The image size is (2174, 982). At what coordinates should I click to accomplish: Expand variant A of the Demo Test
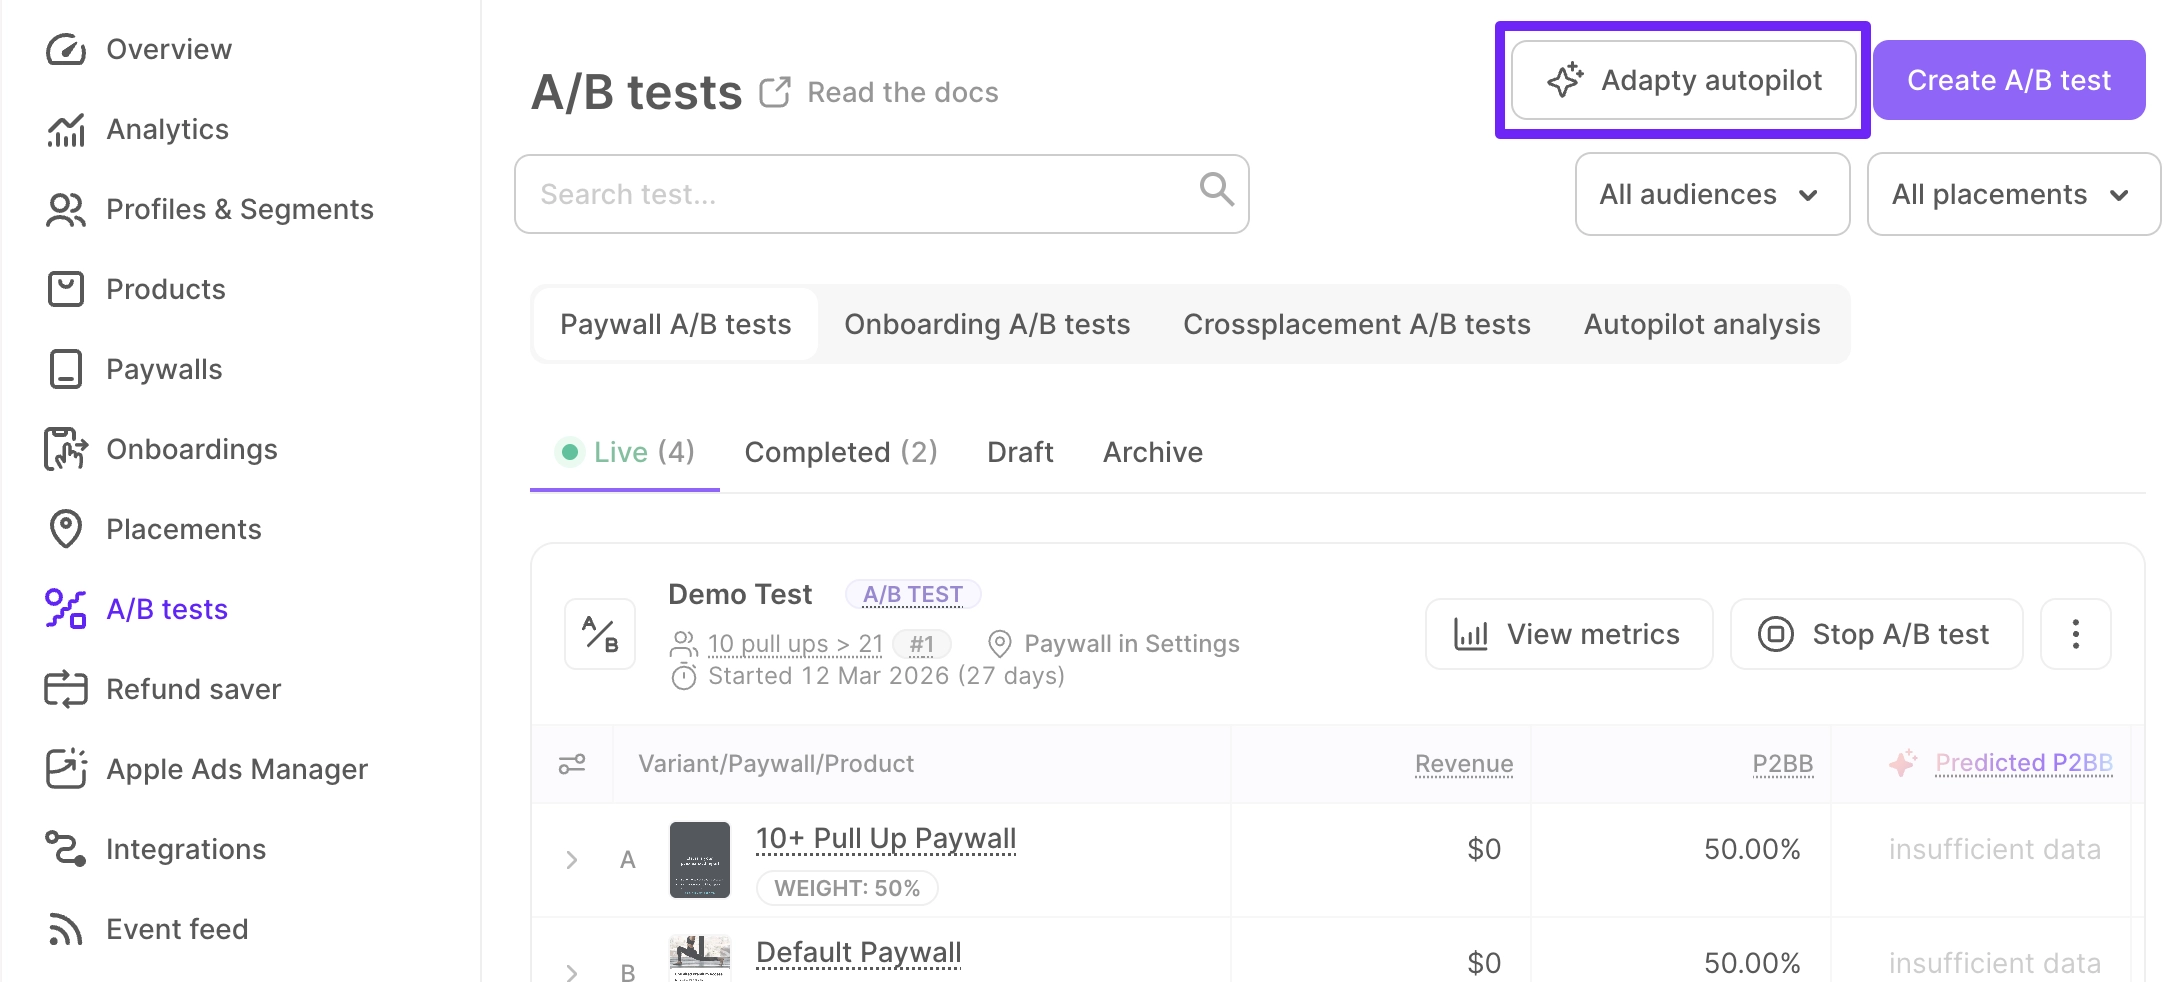click(571, 859)
